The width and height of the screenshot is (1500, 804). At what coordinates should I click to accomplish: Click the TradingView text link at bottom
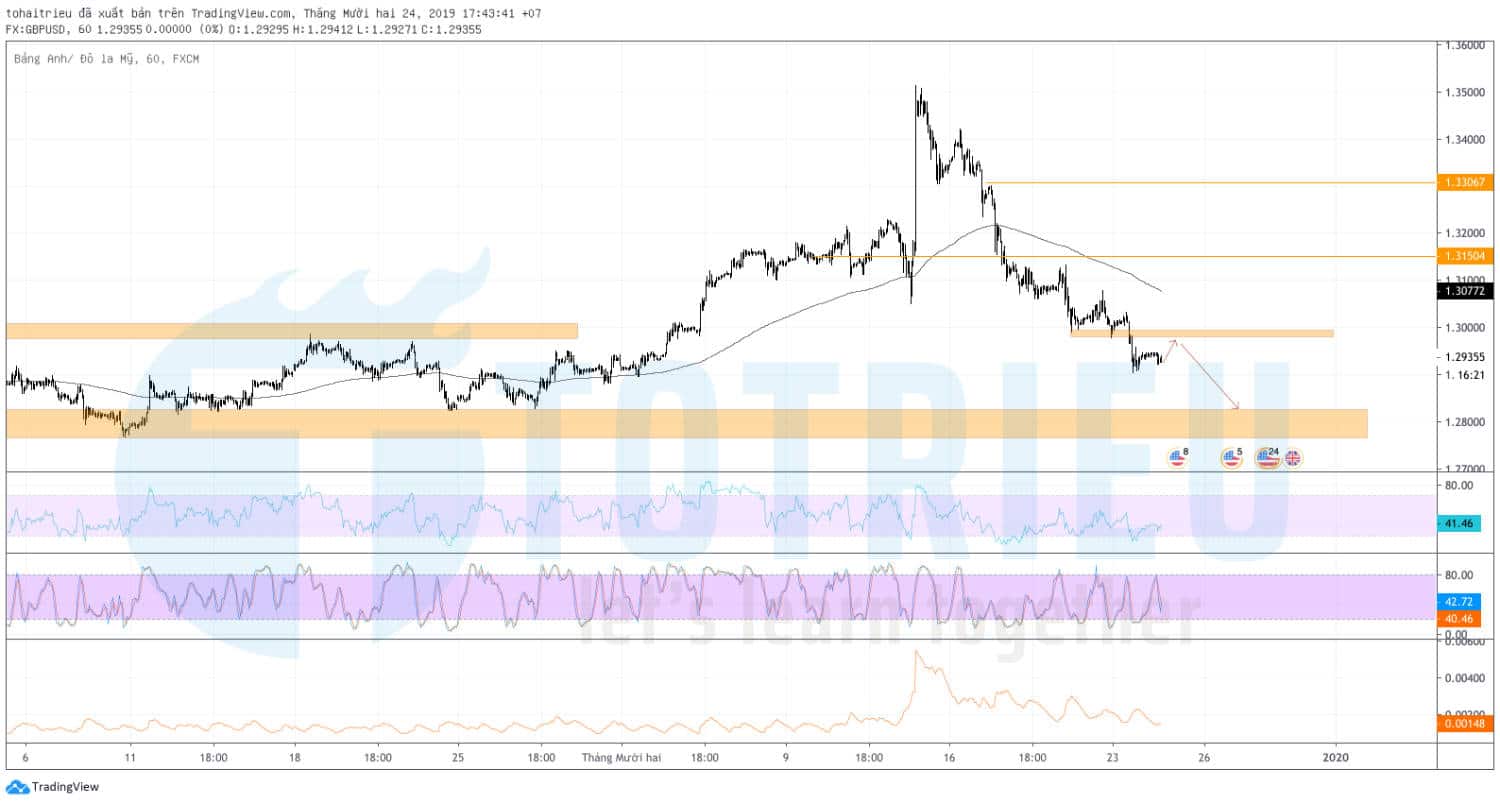click(65, 787)
